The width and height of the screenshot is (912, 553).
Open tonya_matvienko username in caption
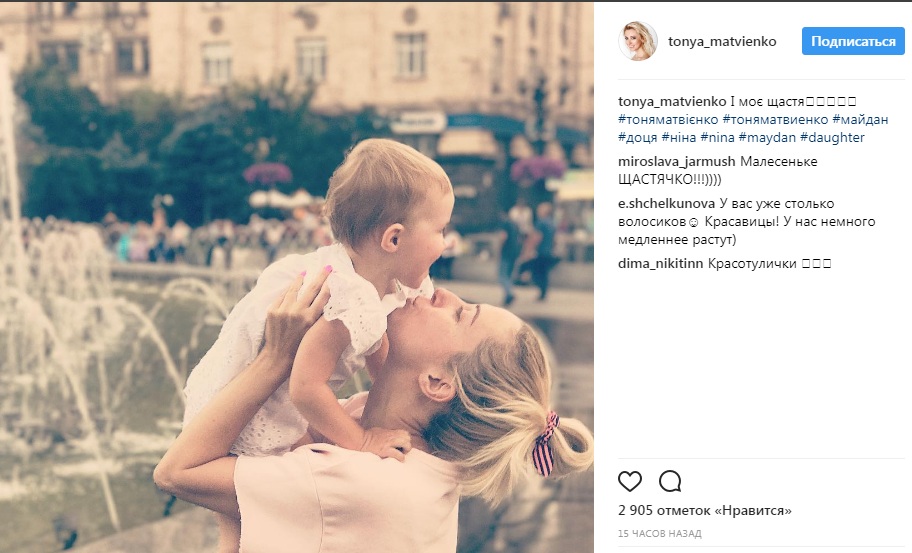pyautogui.click(x=672, y=101)
